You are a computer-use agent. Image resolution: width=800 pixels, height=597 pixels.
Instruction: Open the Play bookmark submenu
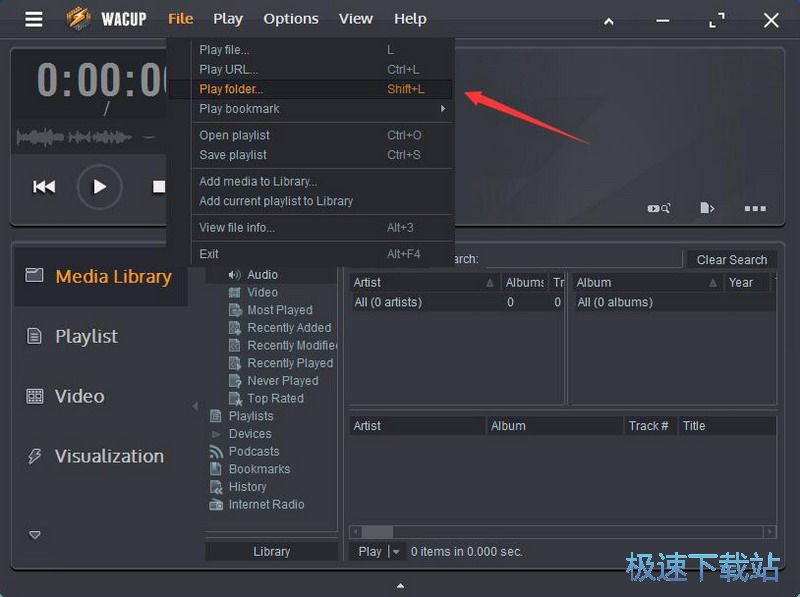tap(240, 109)
